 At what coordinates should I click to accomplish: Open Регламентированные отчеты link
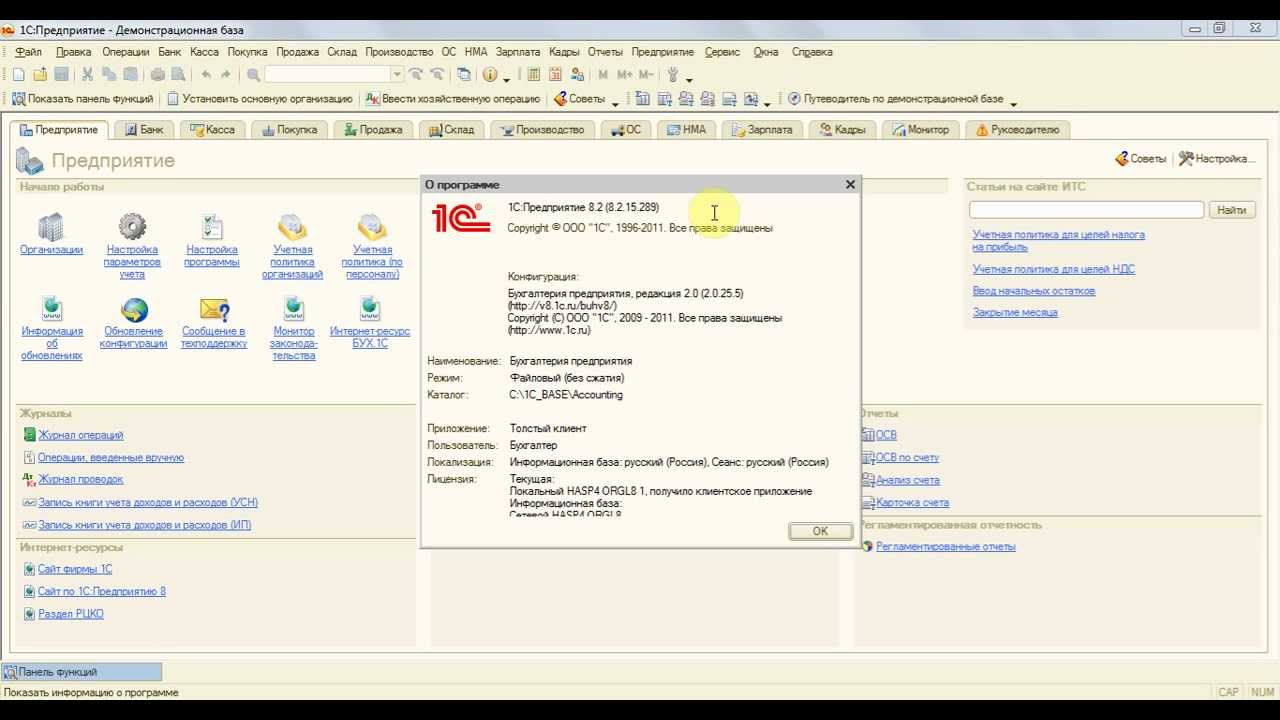point(945,547)
